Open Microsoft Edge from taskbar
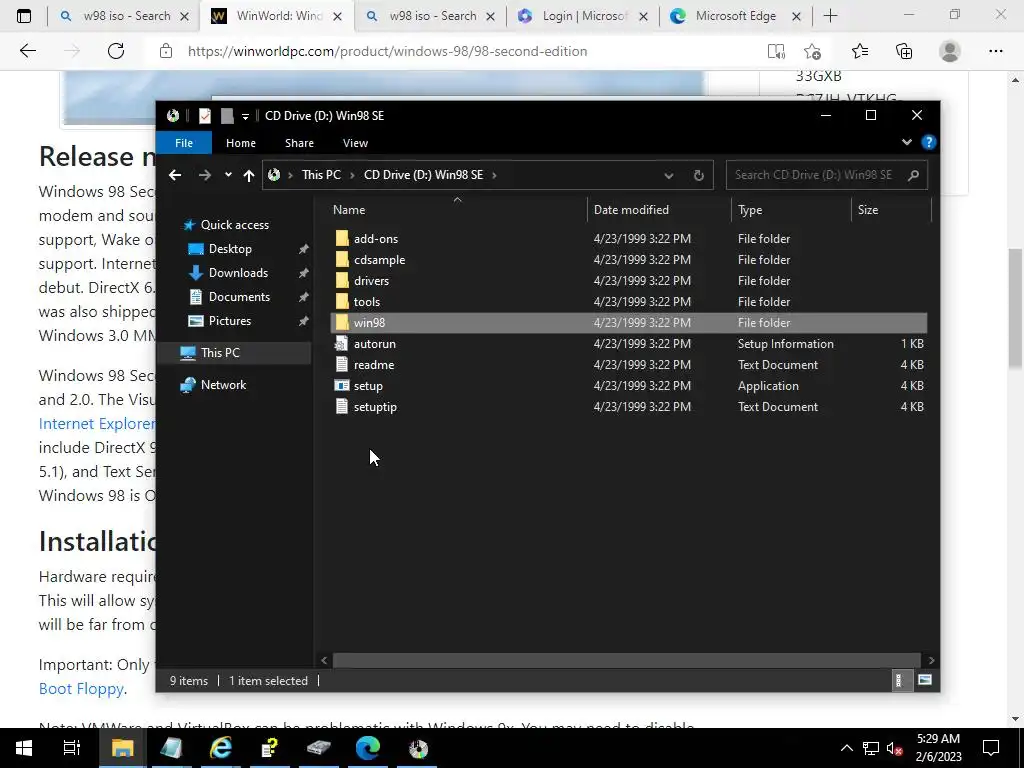Viewport: 1024px width, 768px height. pos(368,748)
